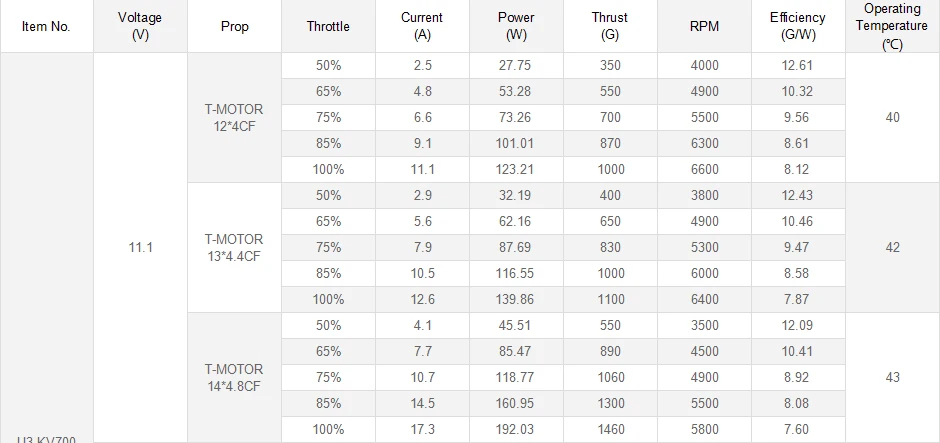Viewport: 940px width, 443px height.
Task: Select the 1460 thrust value cell
Action: point(610,429)
